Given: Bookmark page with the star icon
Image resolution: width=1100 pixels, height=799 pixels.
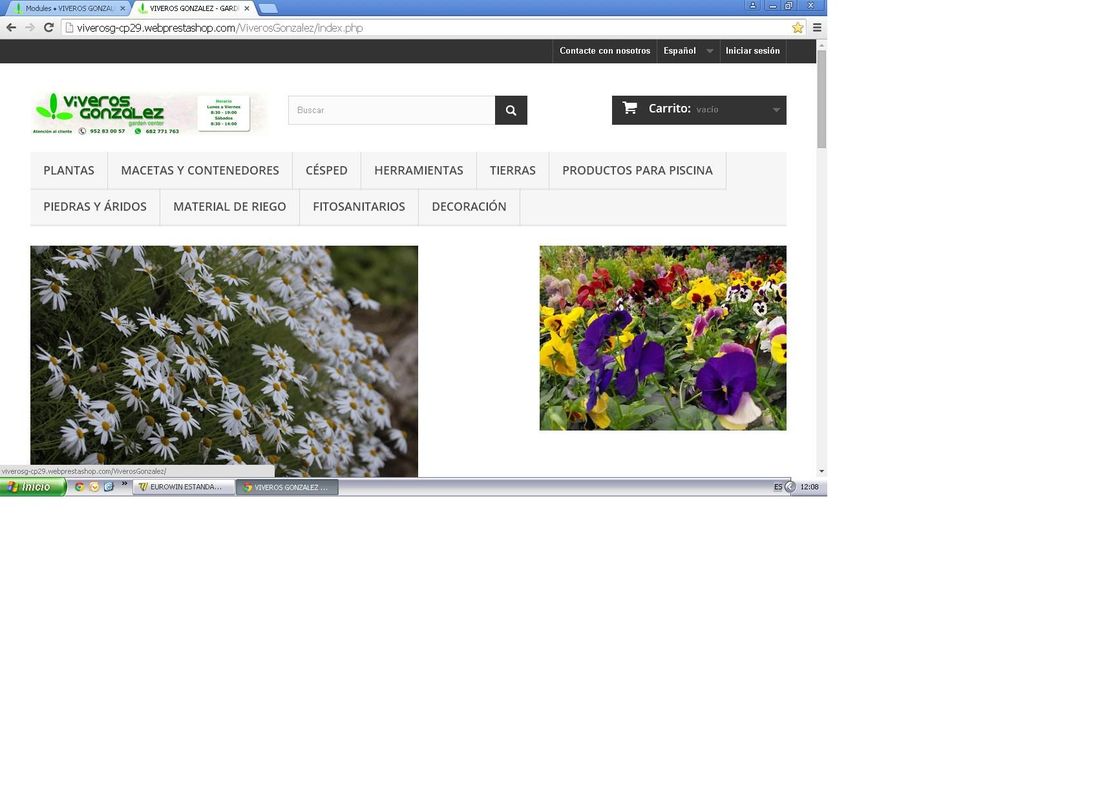Looking at the screenshot, I should pos(798,28).
